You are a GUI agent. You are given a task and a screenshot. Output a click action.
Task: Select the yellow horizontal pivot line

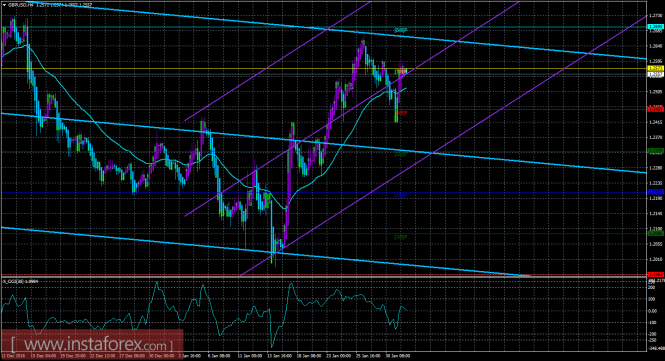point(323,68)
